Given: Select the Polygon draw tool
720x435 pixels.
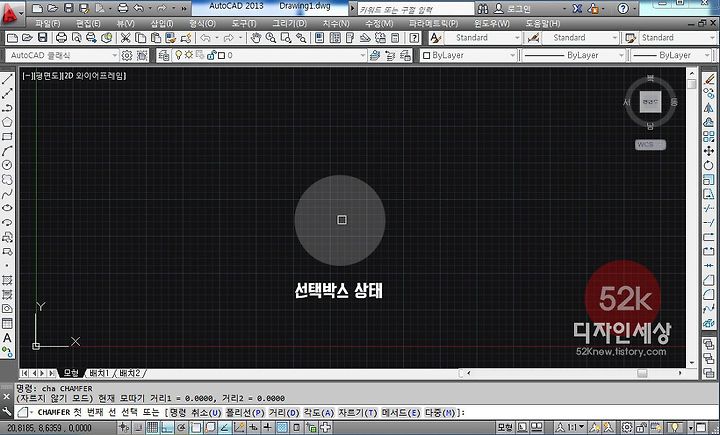Looking at the screenshot, I should coord(7,122).
